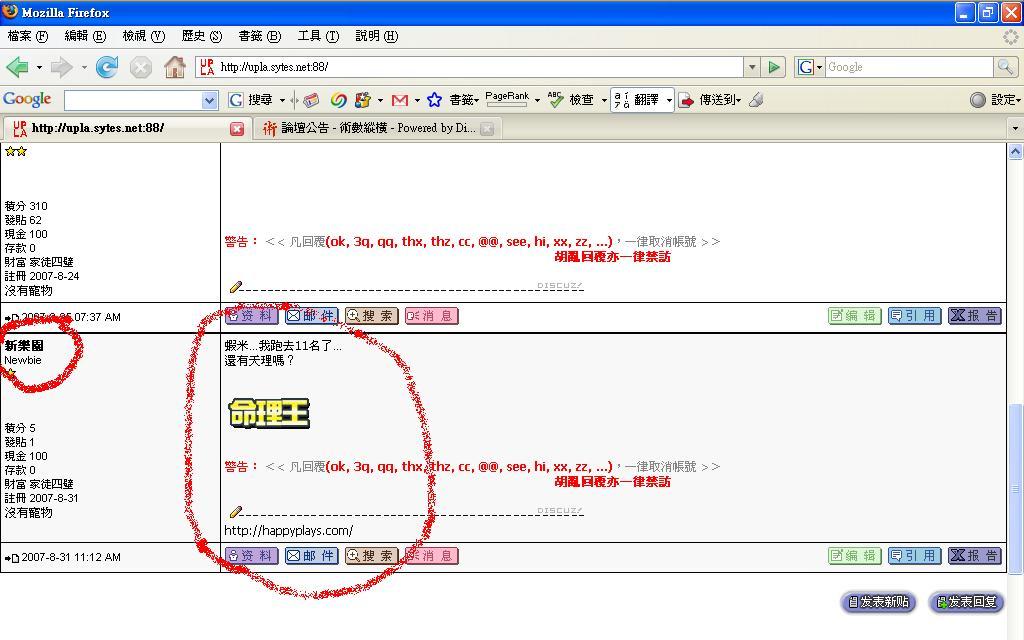The height and width of the screenshot is (640, 1024).
Task: Expand the tab list dropdown arrow
Action: (1015, 128)
